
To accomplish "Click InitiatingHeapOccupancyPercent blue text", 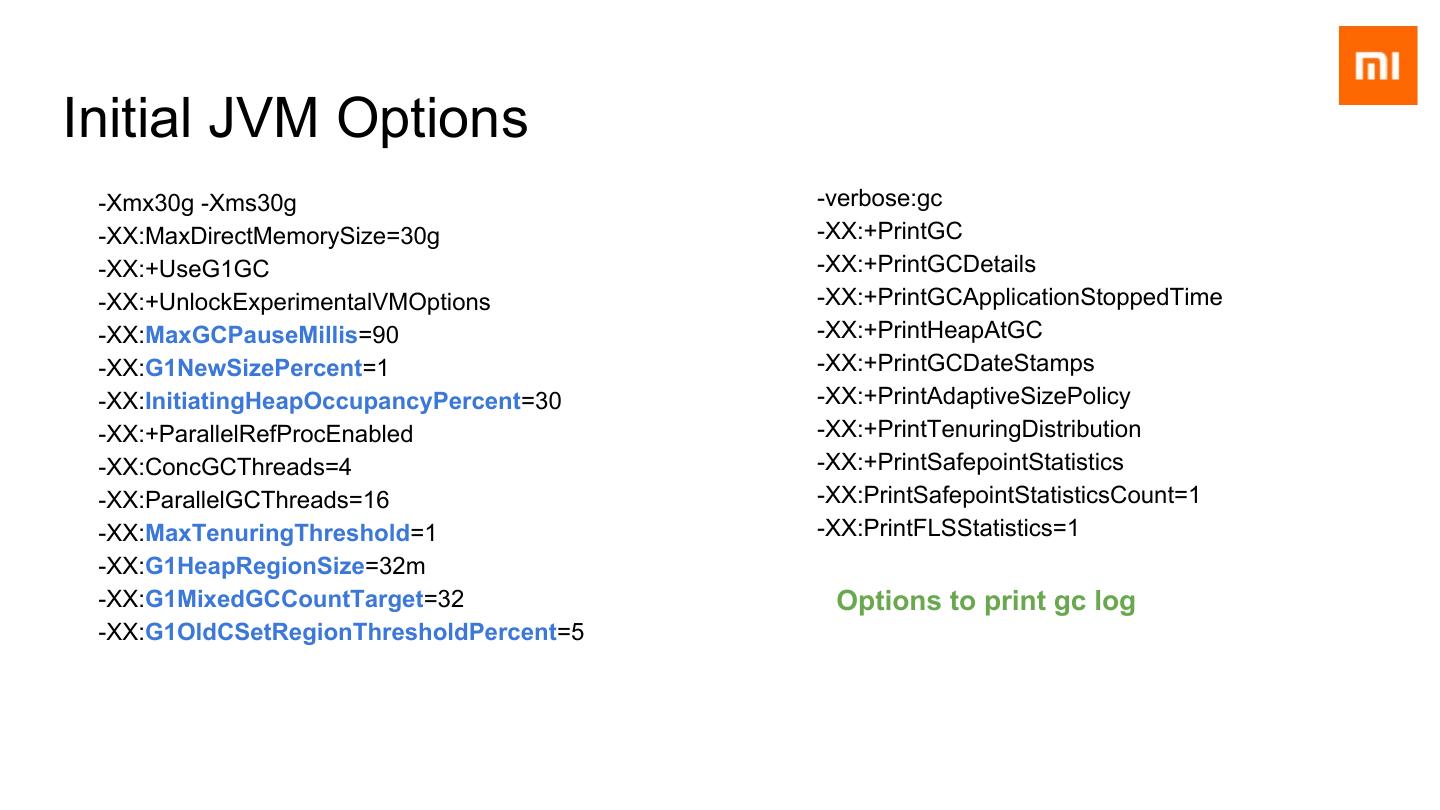I will pyautogui.click(x=332, y=401).
